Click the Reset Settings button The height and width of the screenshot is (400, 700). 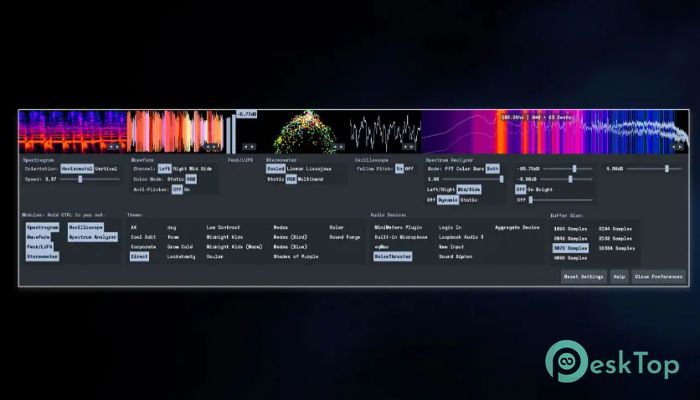(583, 277)
